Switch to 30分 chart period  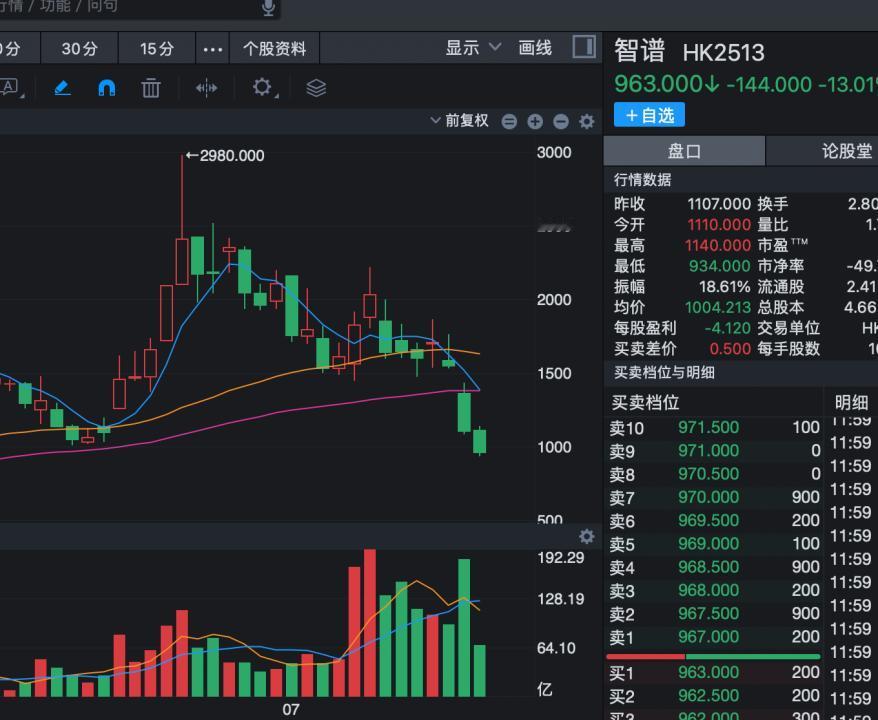click(x=80, y=49)
